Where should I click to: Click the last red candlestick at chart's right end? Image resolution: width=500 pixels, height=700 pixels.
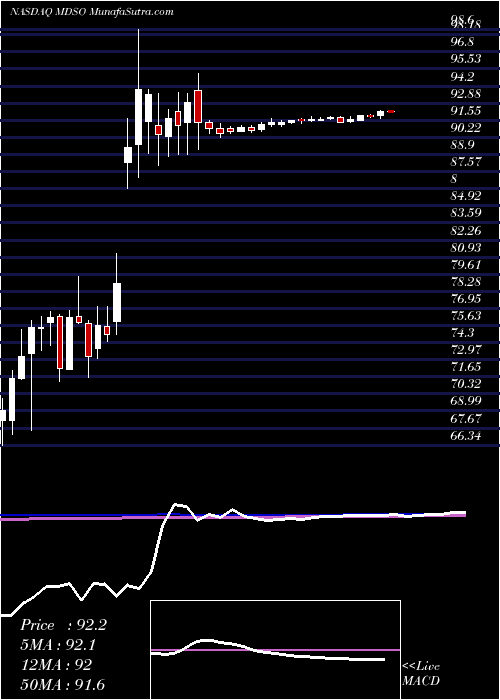pyautogui.click(x=391, y=111)
